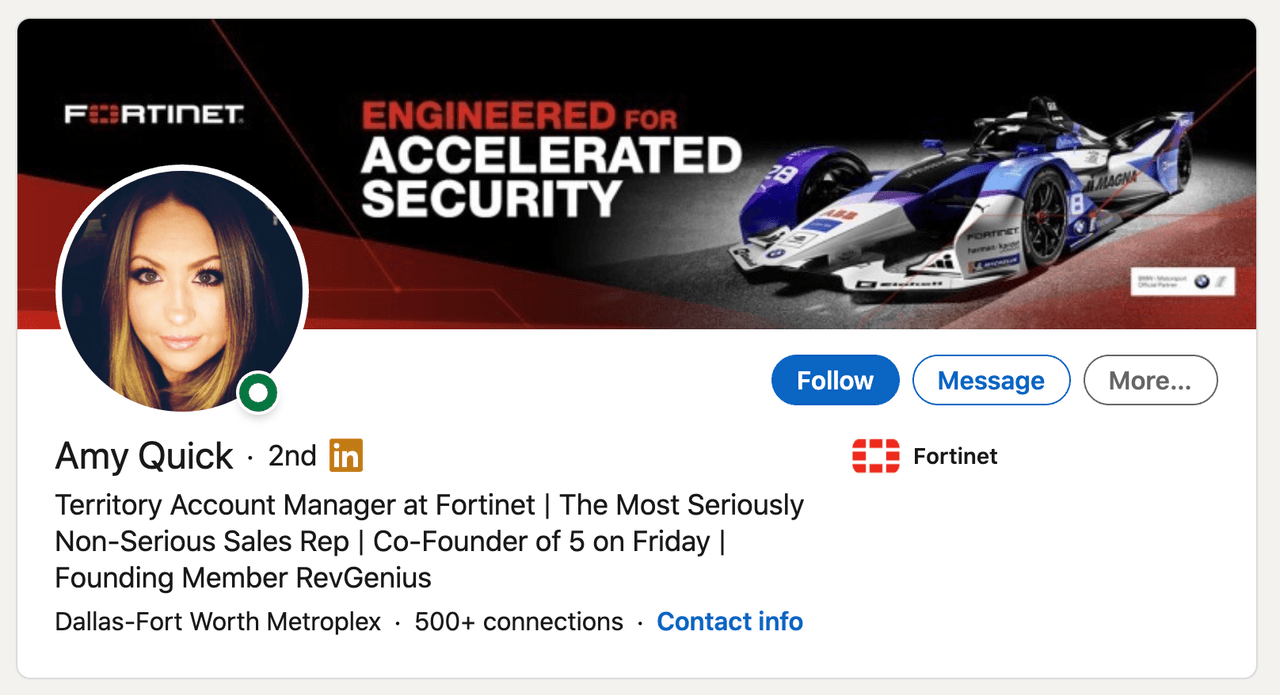Click the gold LinkedIn premium badge

click(346, 456)
